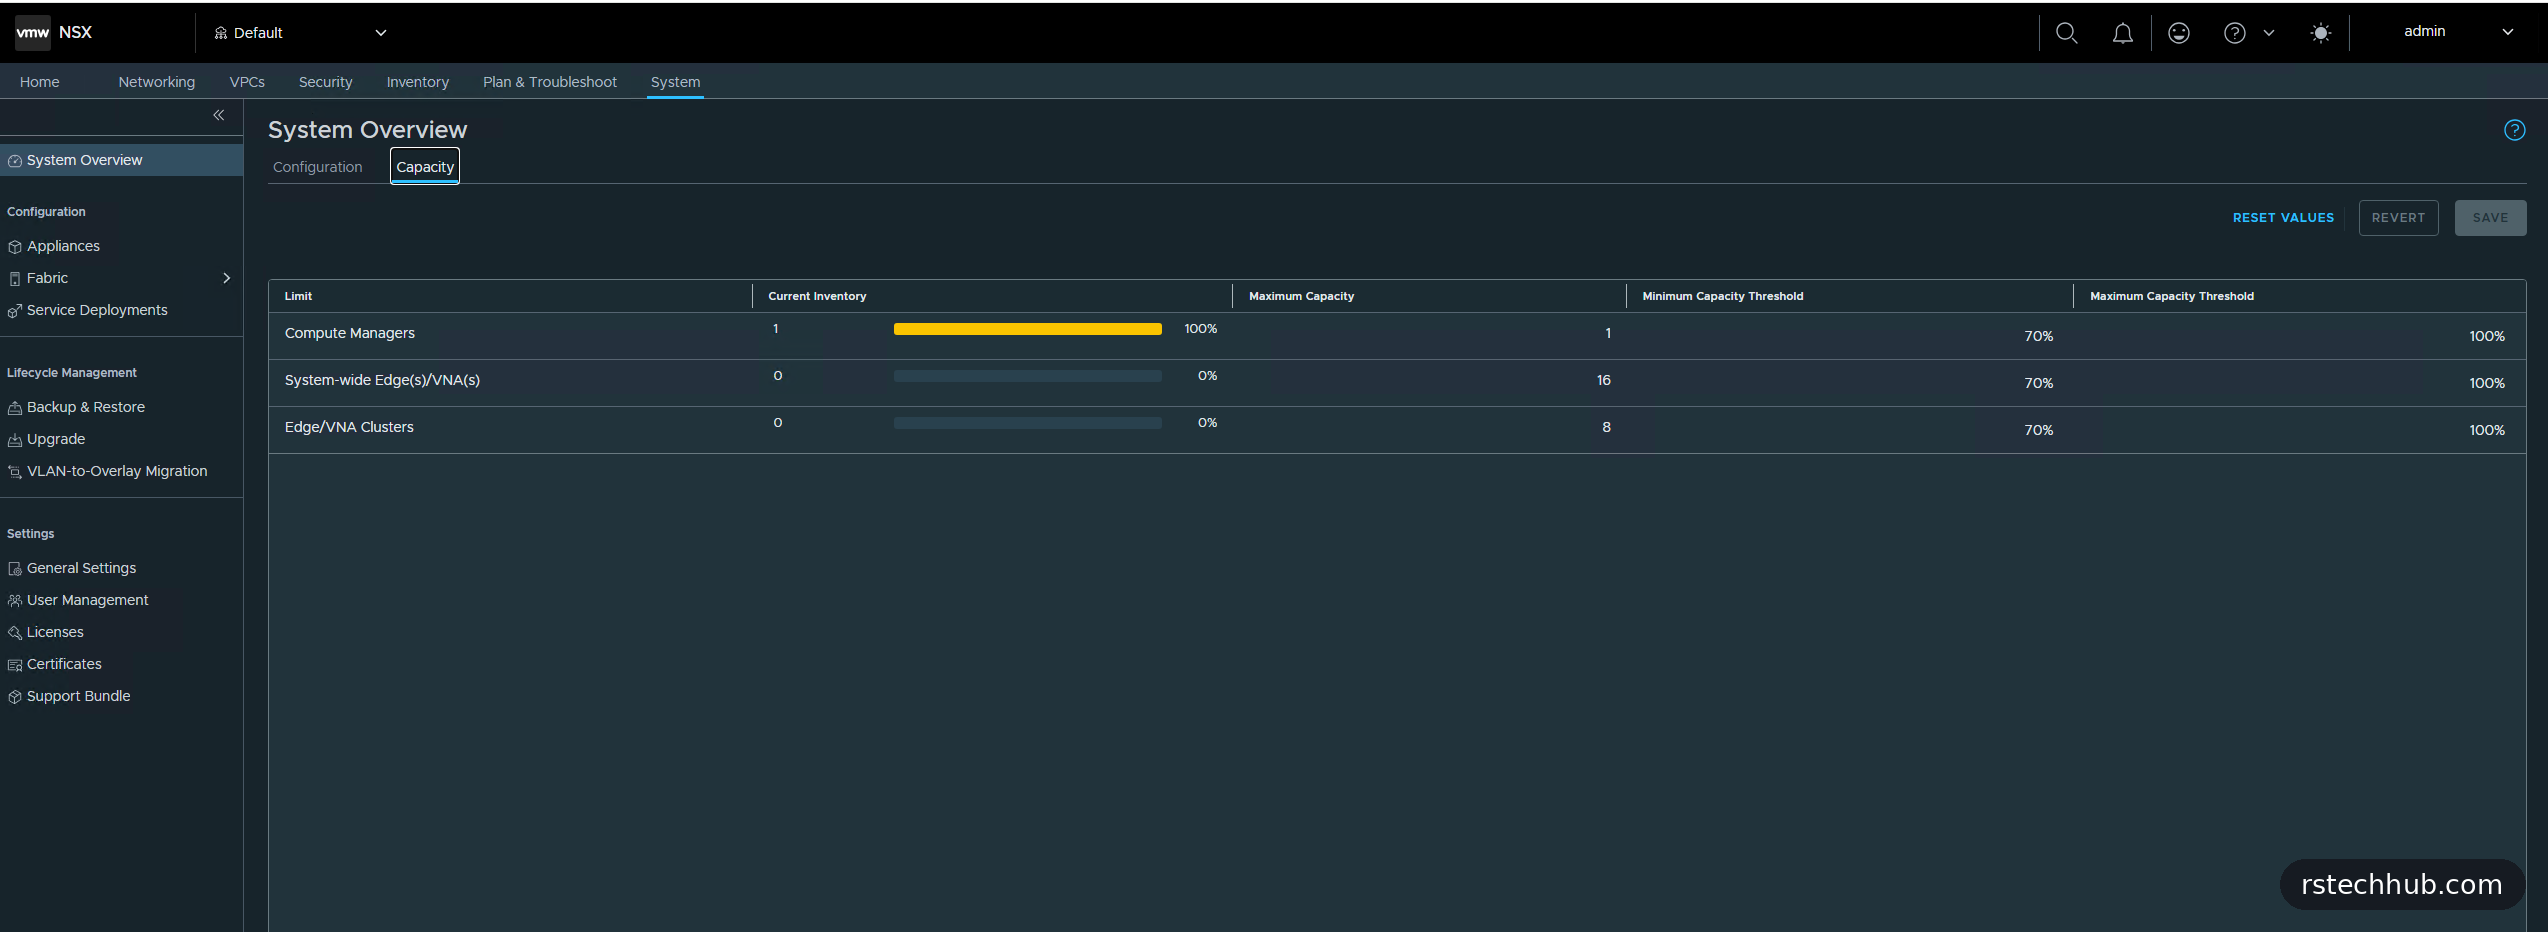The height and width of the screenshot is (932, 2548).
Task: Click the Compute Managers usage bar
Action: [1027, 329]
